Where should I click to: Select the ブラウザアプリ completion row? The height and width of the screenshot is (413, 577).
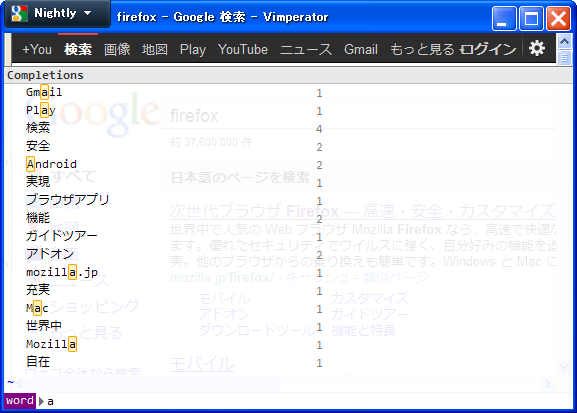pyautogui.click(x=288, y=200)
